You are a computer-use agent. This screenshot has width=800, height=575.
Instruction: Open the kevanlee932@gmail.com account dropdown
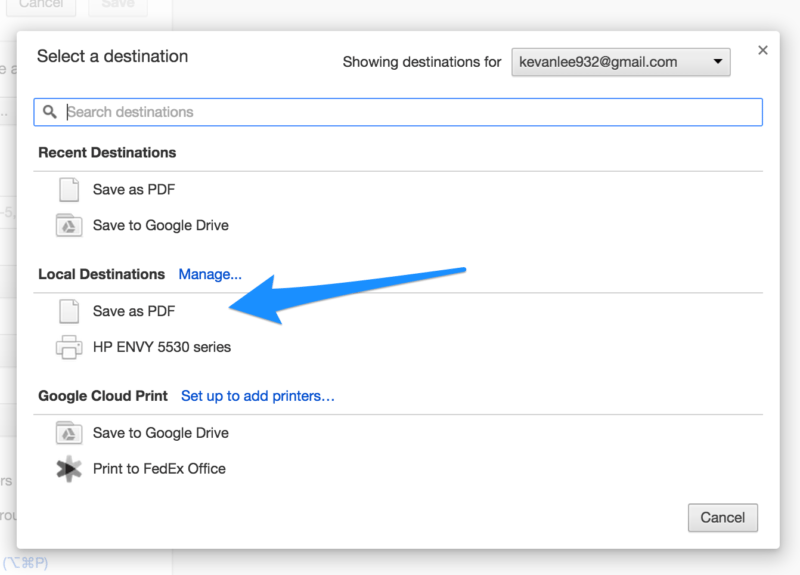click(x=621, y=62)
